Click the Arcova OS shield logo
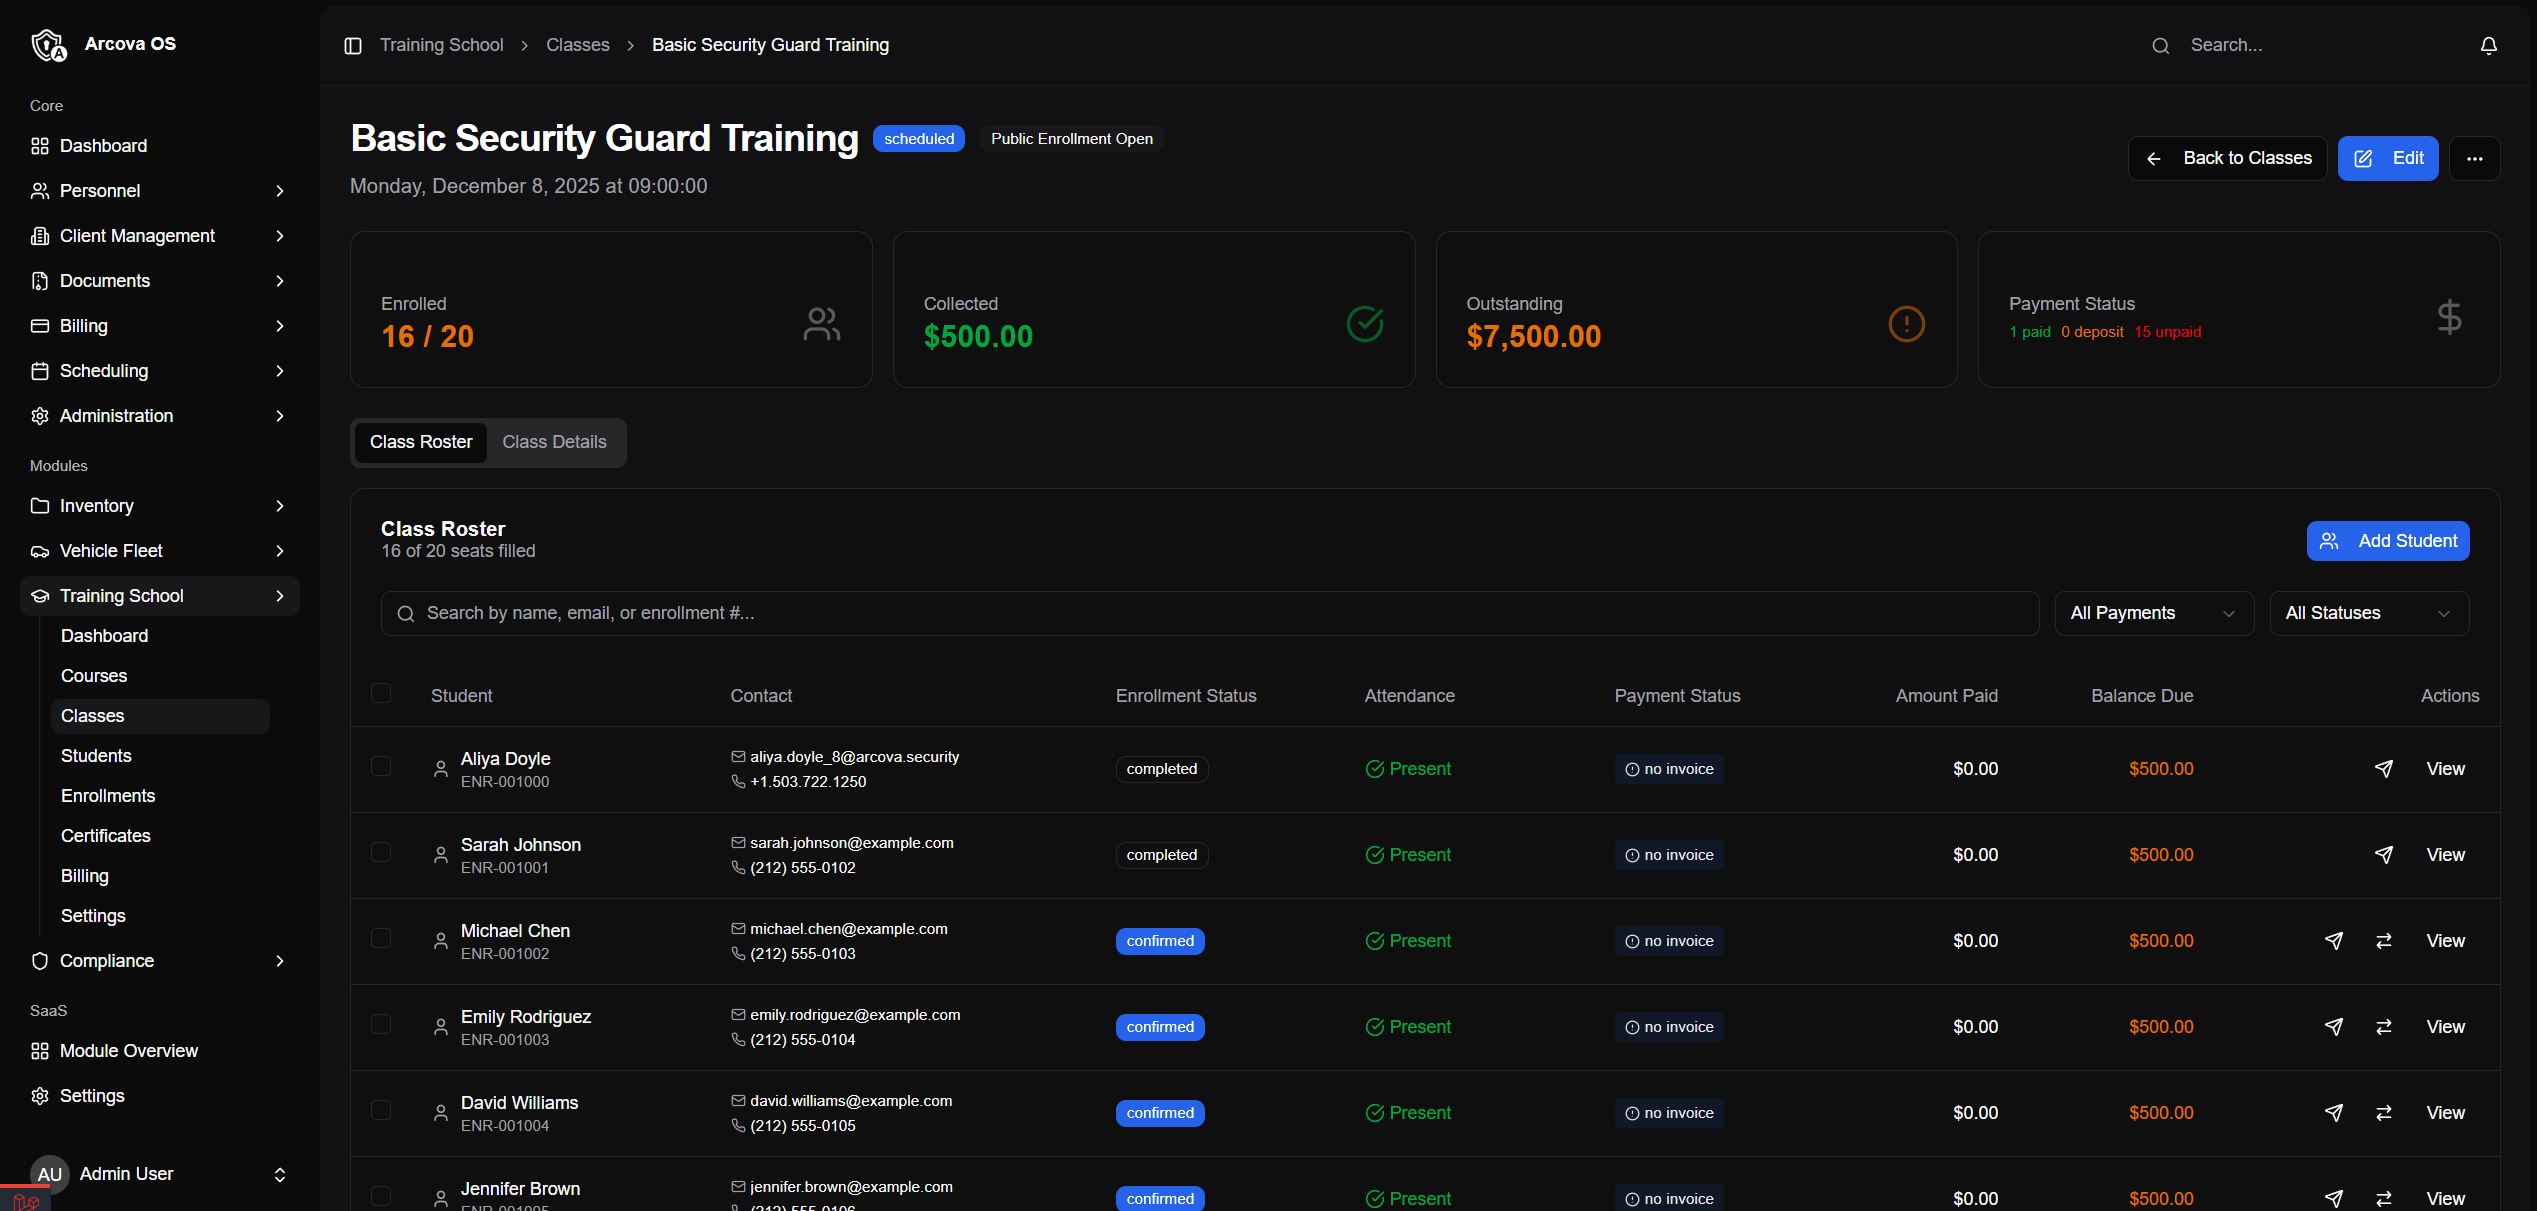 [x=49, y=45]
